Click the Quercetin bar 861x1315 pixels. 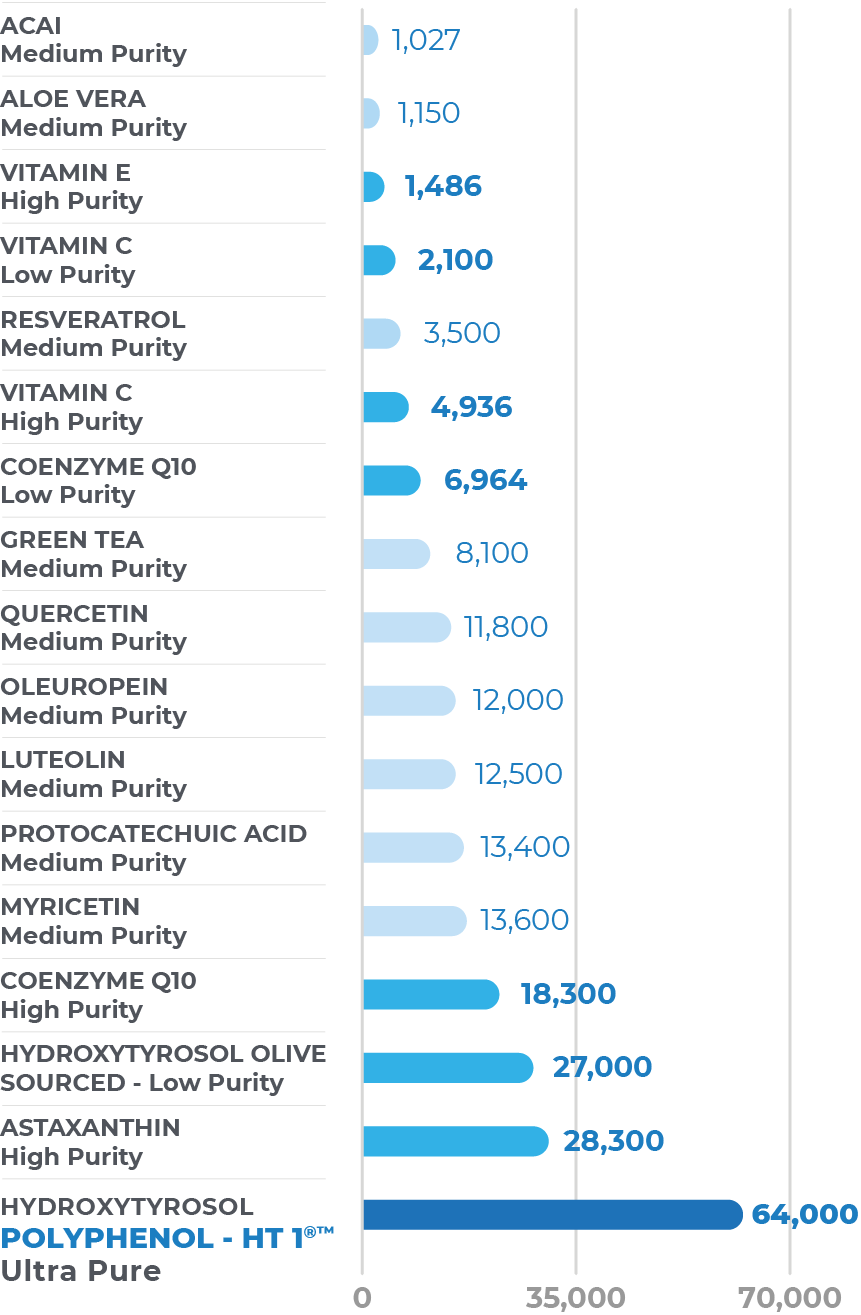(406, 627)
